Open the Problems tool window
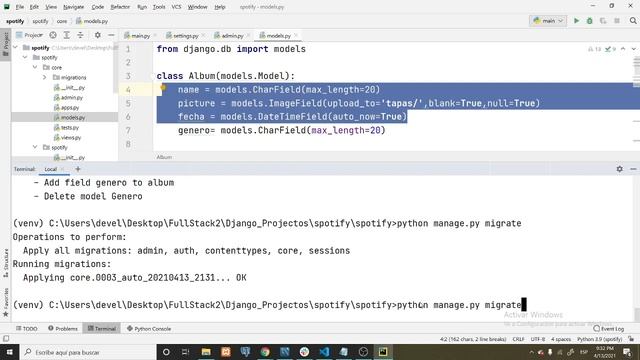The height and width of the screenshot is (360, 640). coord(63,329)
